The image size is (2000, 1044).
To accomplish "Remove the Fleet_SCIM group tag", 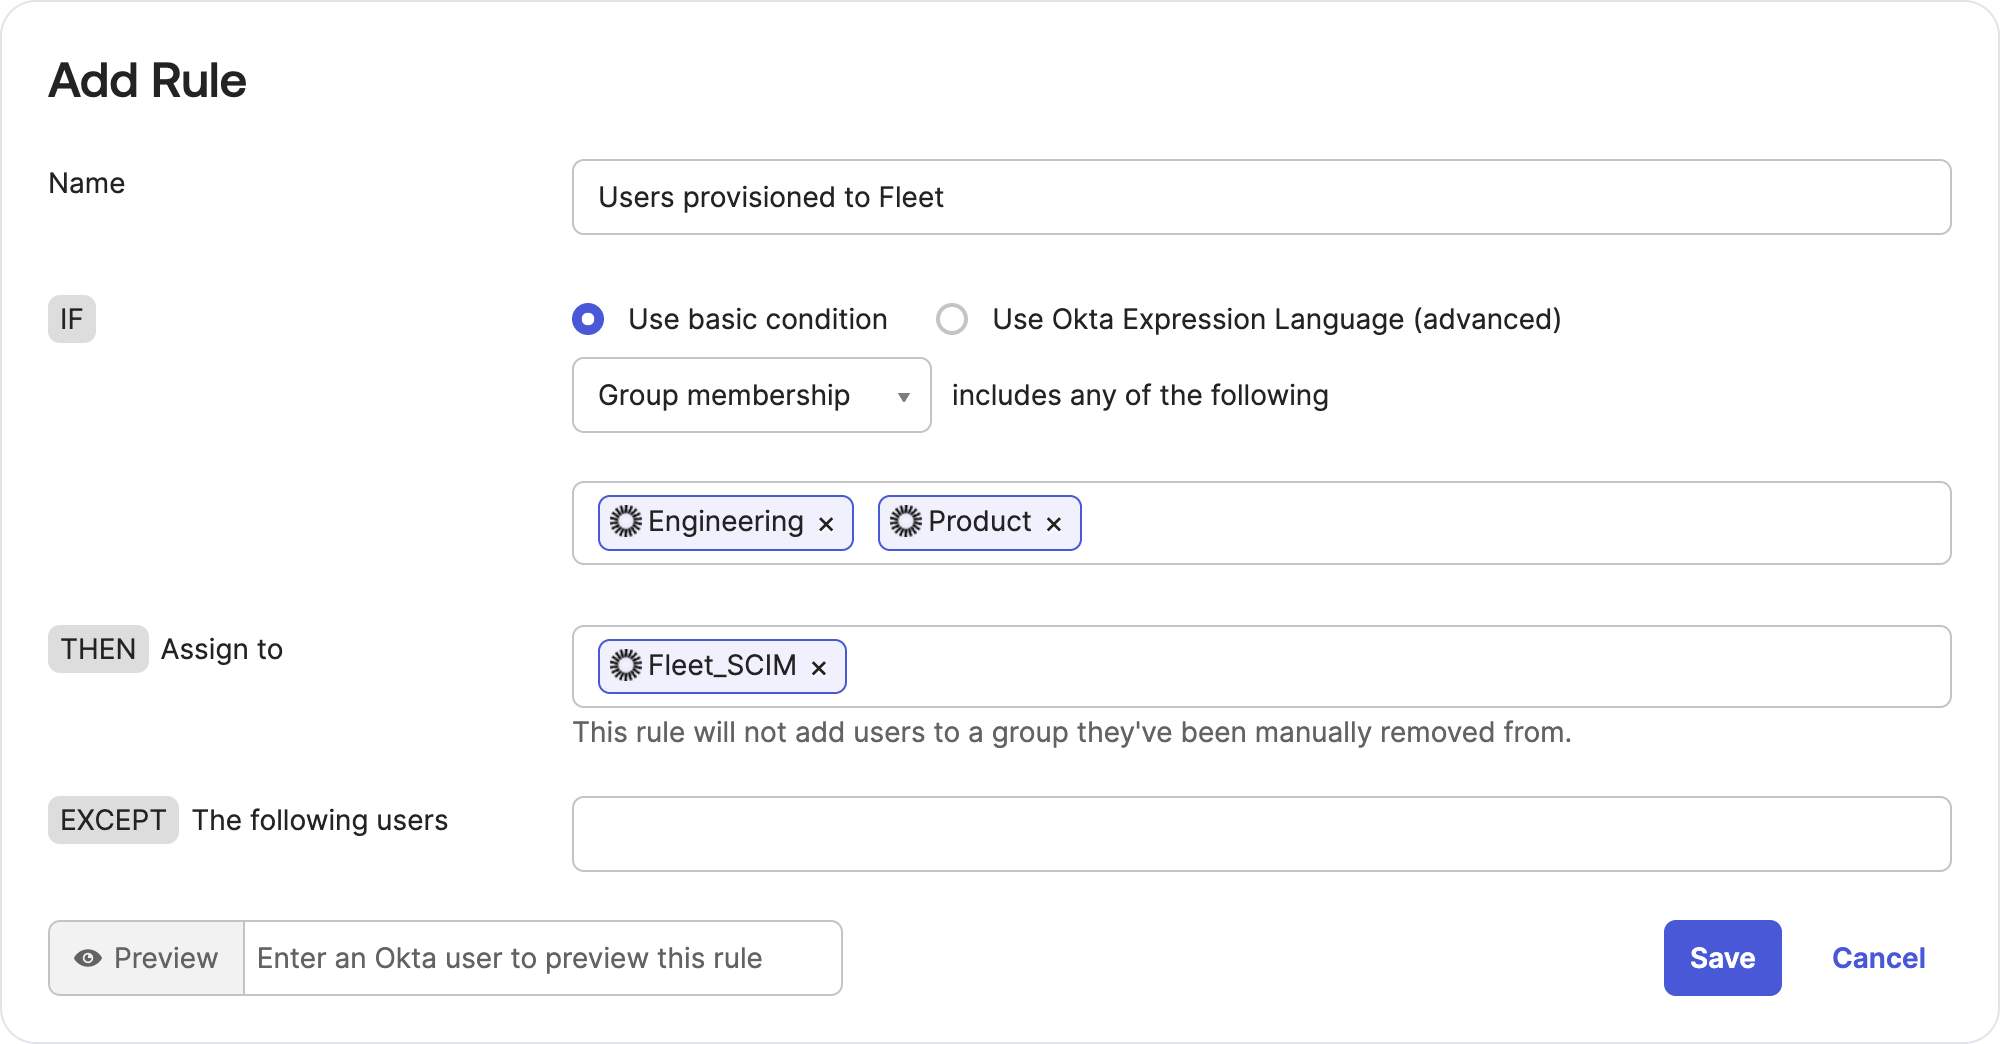I will pyautogui.click(x=819, y=668).
